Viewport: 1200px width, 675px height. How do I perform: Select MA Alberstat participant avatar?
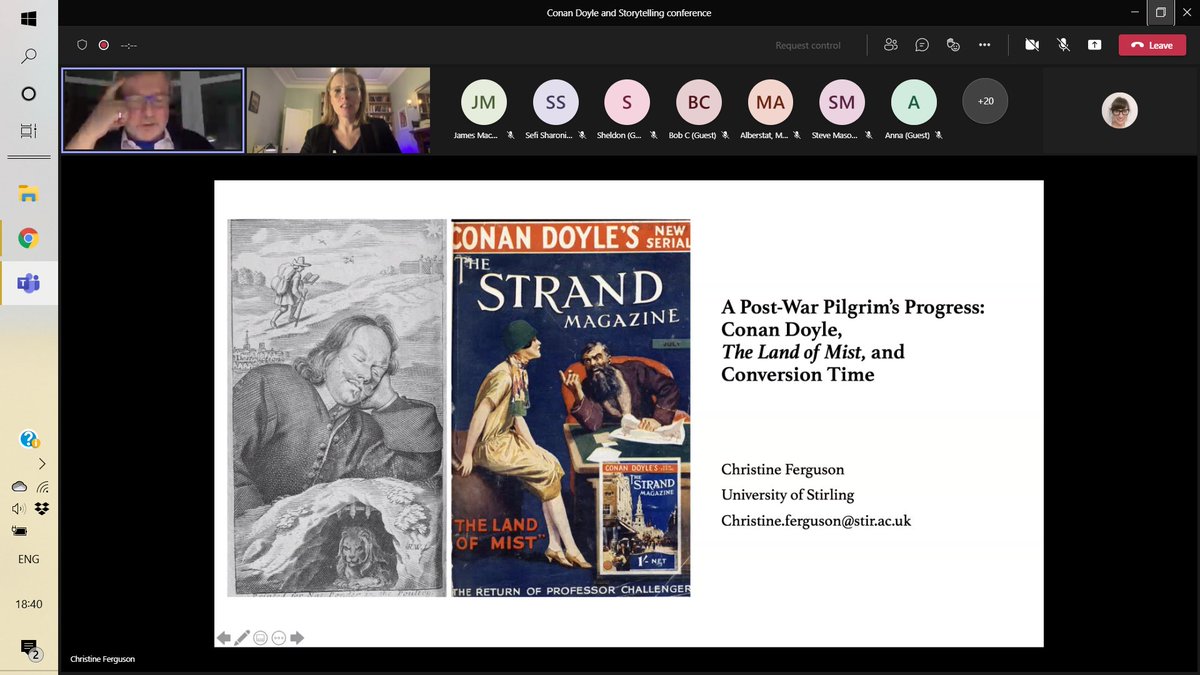tap(770, 102)
